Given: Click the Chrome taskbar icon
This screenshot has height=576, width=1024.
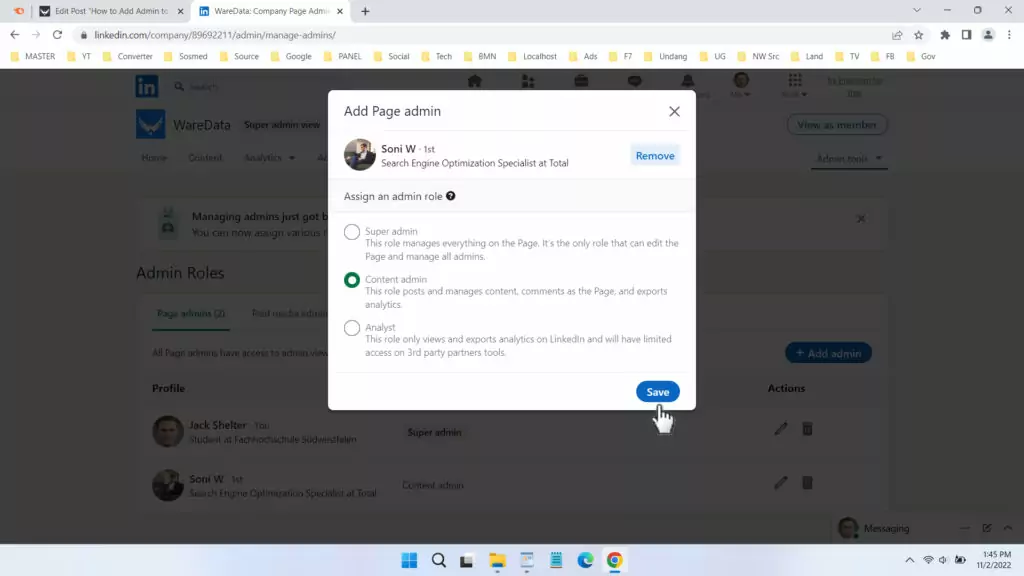Looking at the screenshot, I should coord(615,560).
